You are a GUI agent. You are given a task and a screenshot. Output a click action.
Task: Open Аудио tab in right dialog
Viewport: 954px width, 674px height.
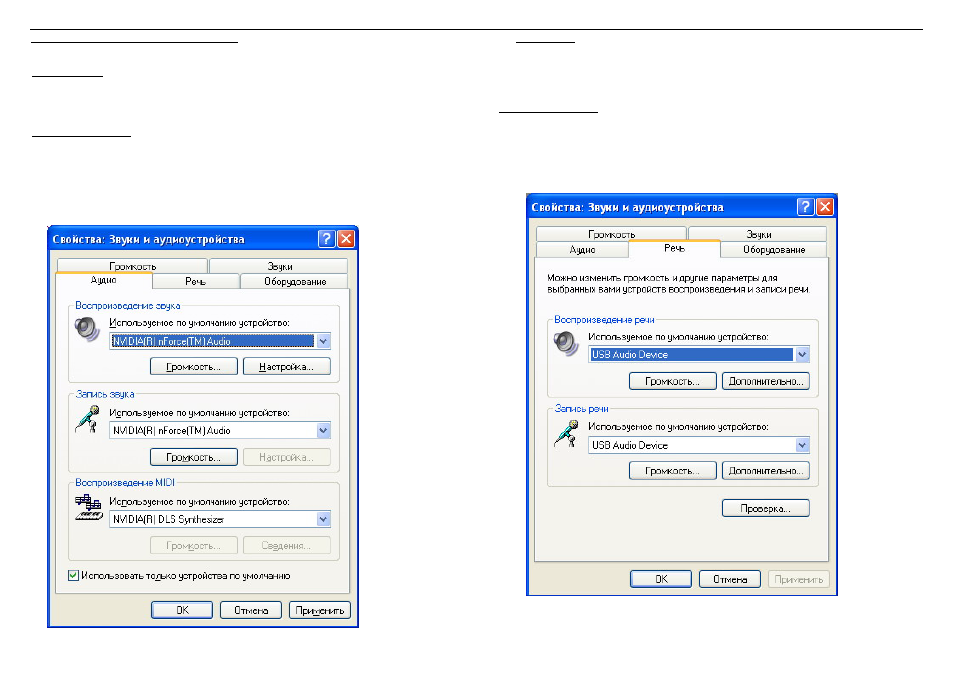(582, 249)
